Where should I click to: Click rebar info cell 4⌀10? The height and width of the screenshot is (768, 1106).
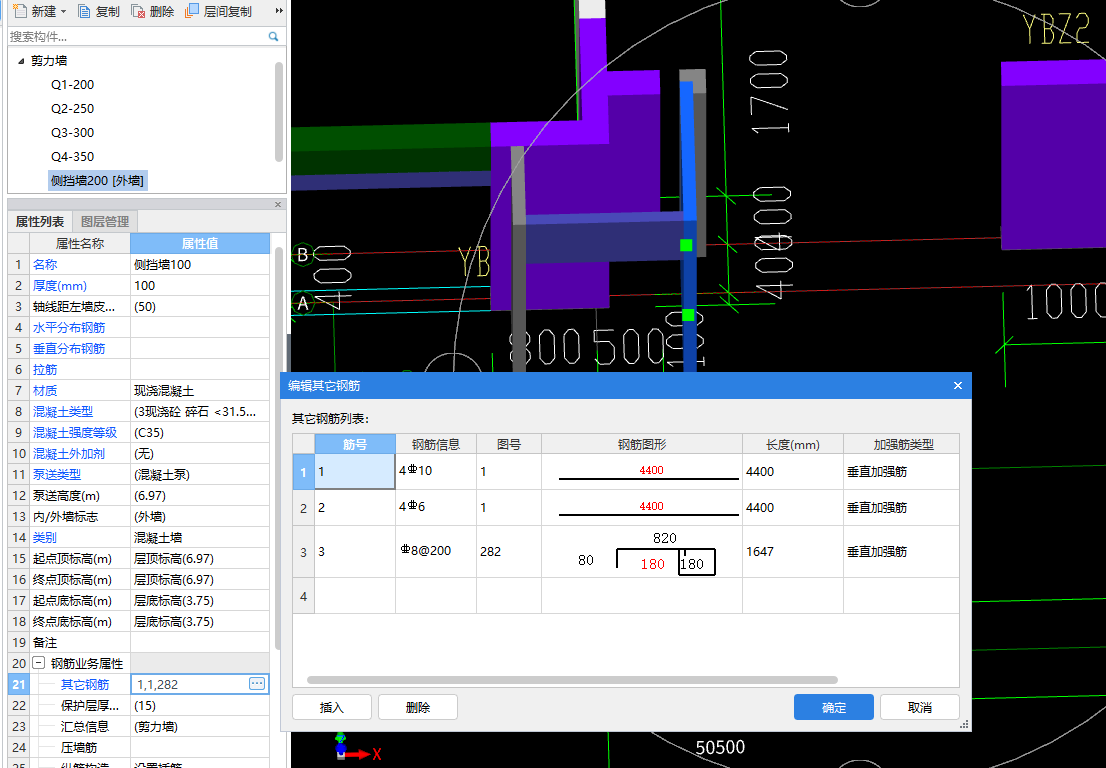tap(436, 472)
